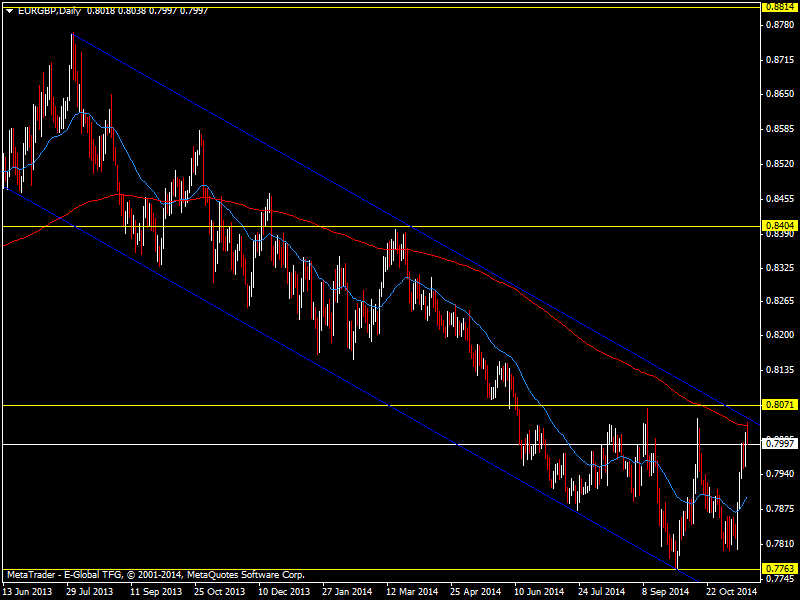
Task: Click the 0.8585 price axis label
Action: click(x=781, y=129)
